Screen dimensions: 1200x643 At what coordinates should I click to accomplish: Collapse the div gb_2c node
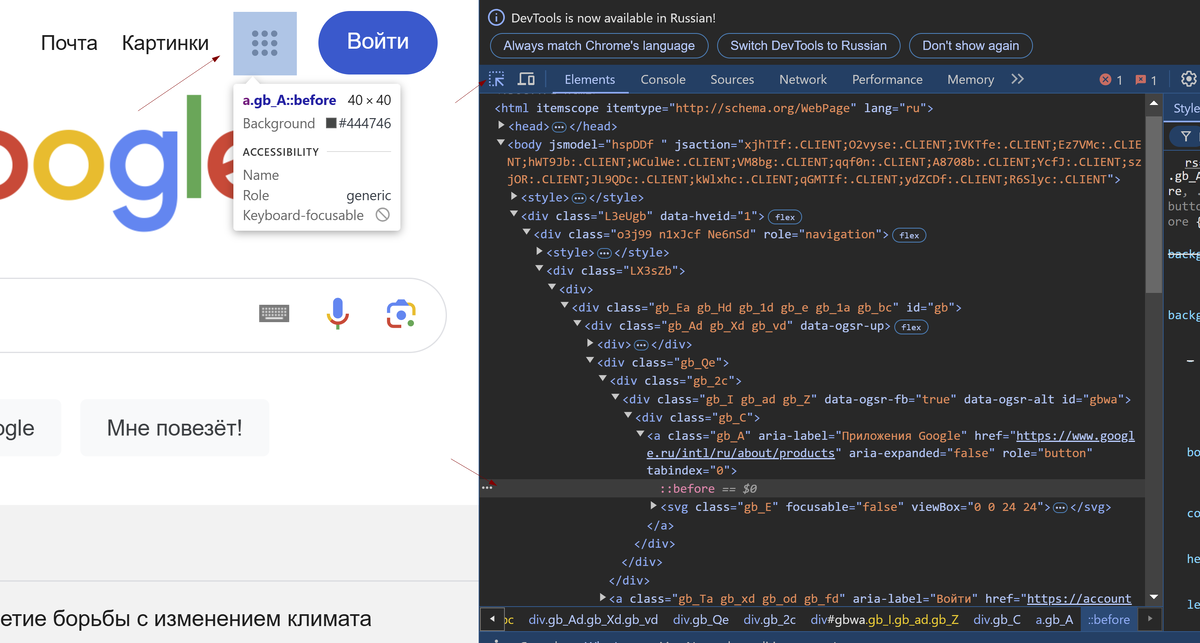(x=603, y=380)
